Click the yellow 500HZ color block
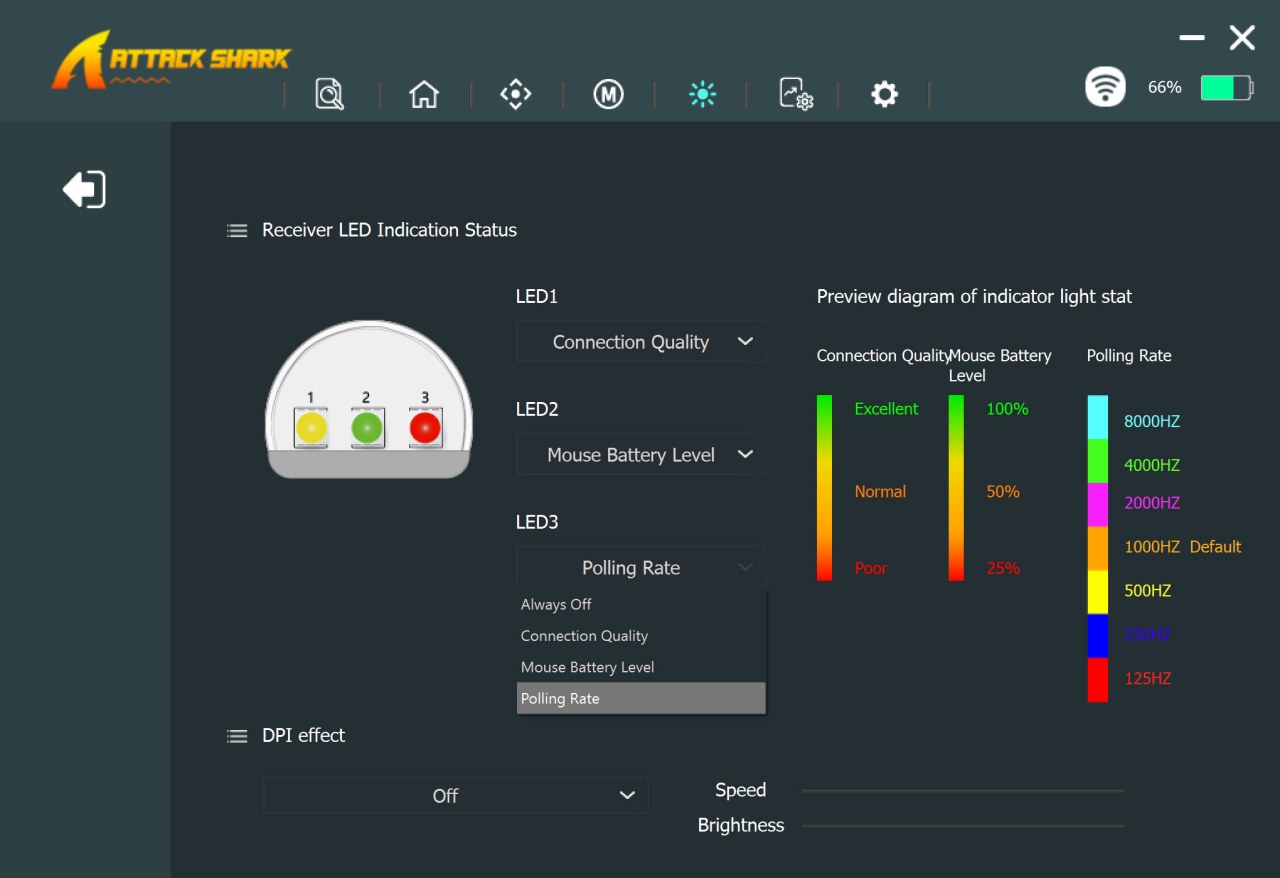The height and width of the screenshot is (878, 1280). tap(1098, 593)
